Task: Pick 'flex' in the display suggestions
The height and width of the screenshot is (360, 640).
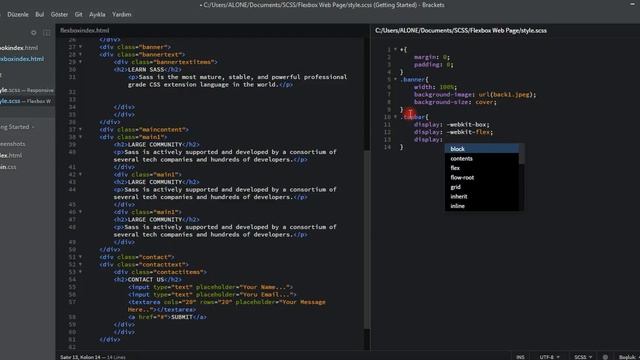Action: tap(482, 168)
